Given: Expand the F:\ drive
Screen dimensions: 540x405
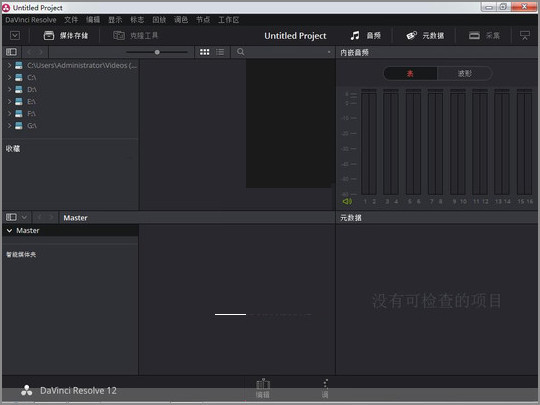Looking at the screenshot, I should [9, 113].
